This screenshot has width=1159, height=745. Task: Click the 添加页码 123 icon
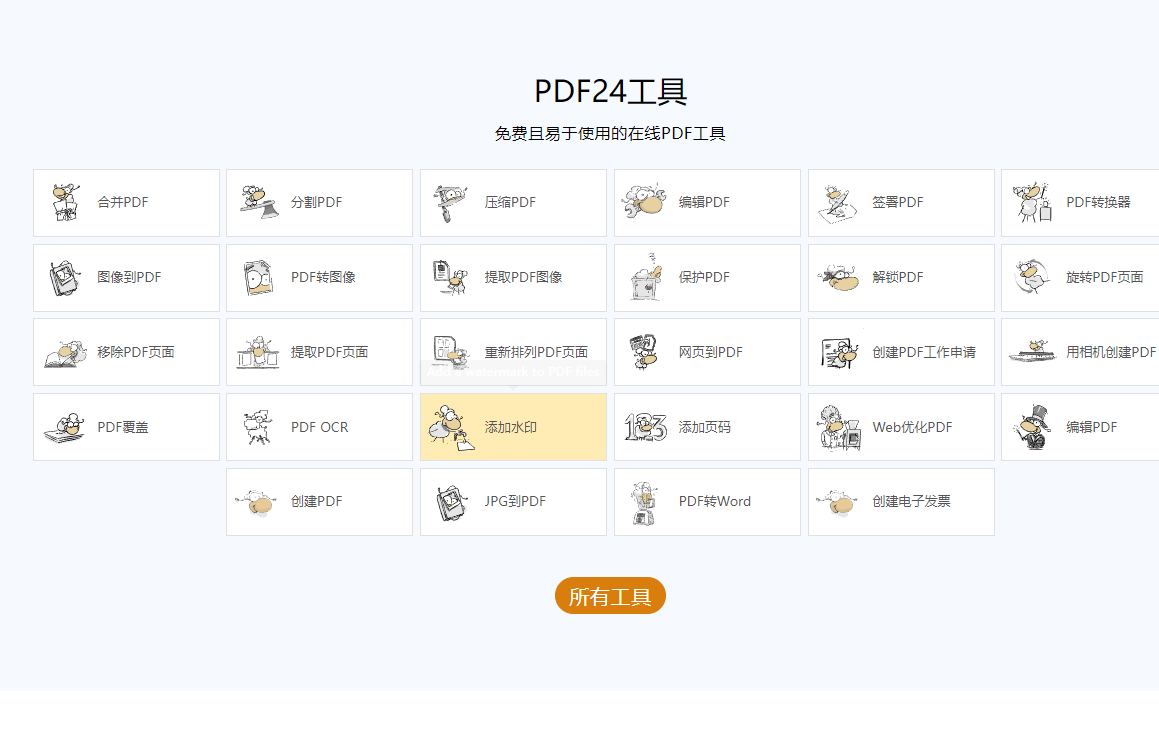coord(645,427)
